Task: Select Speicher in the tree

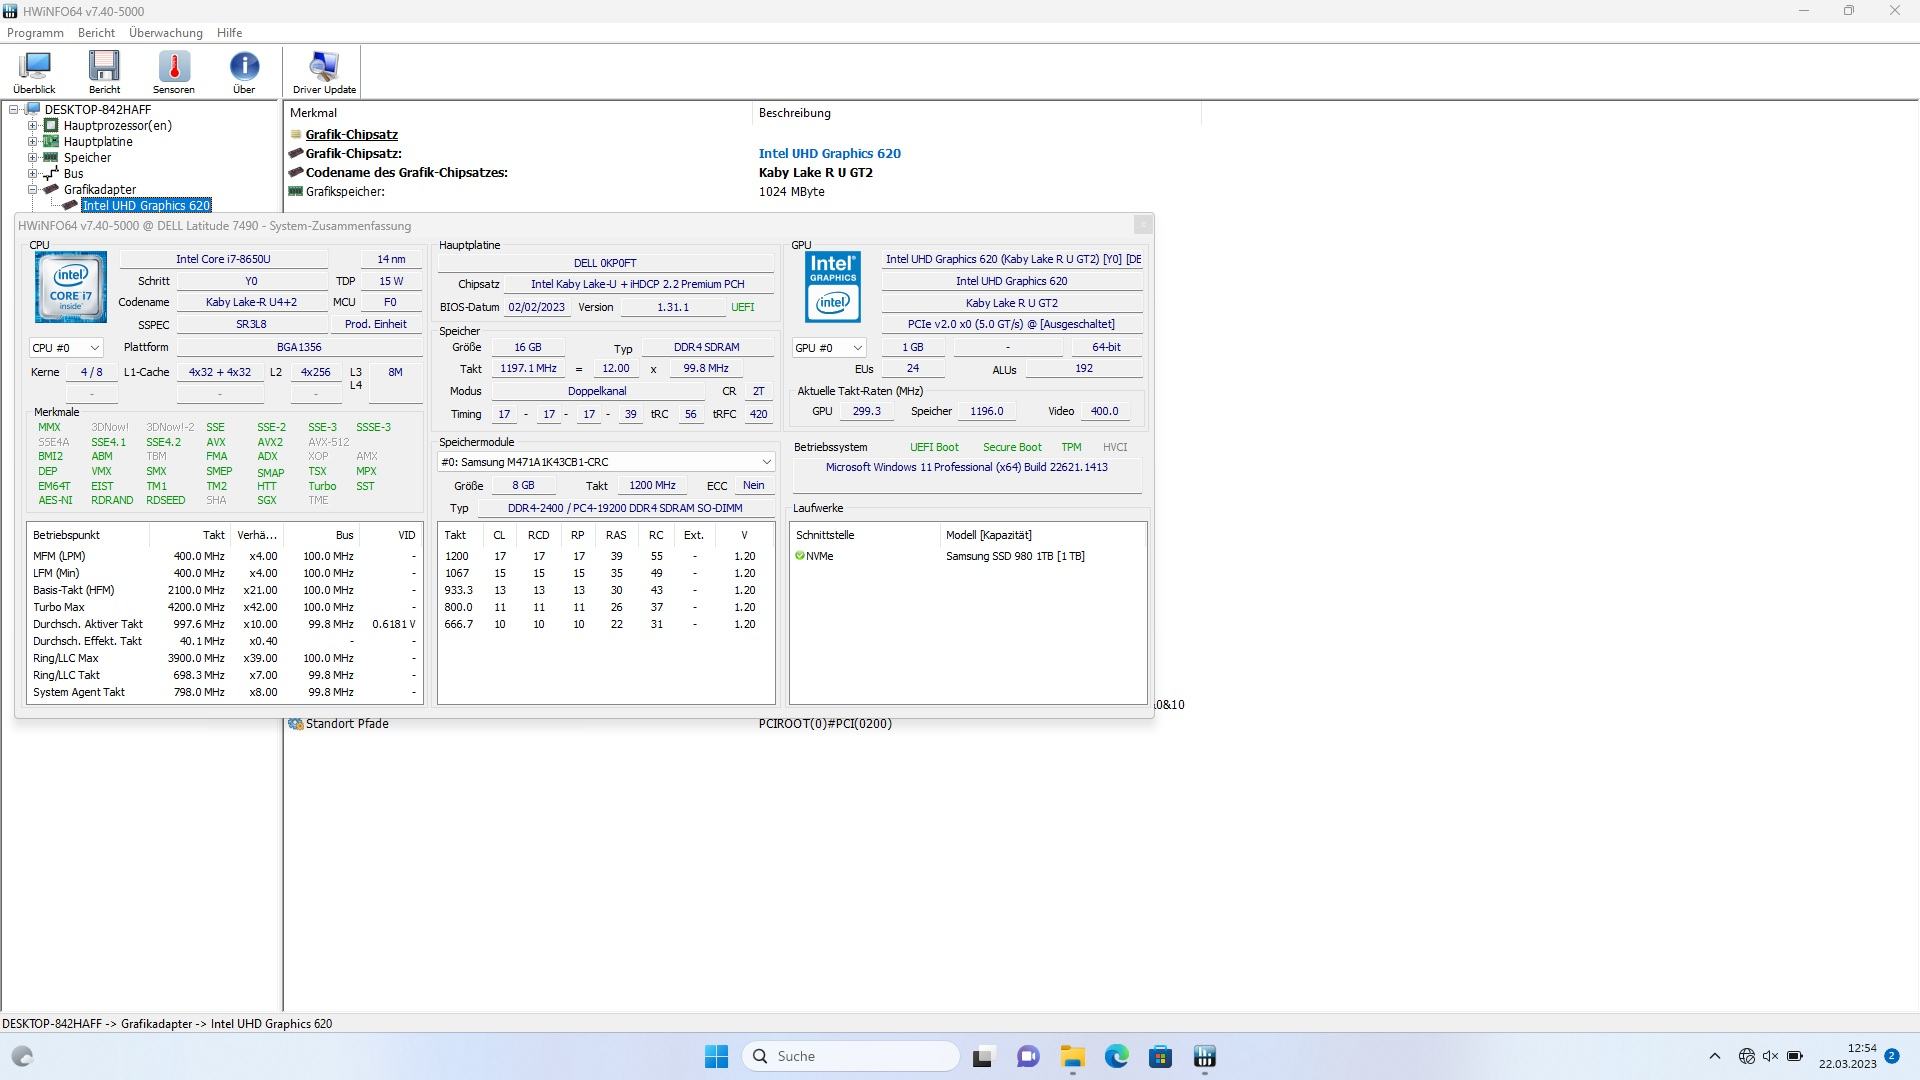Action: click(87, 158)
